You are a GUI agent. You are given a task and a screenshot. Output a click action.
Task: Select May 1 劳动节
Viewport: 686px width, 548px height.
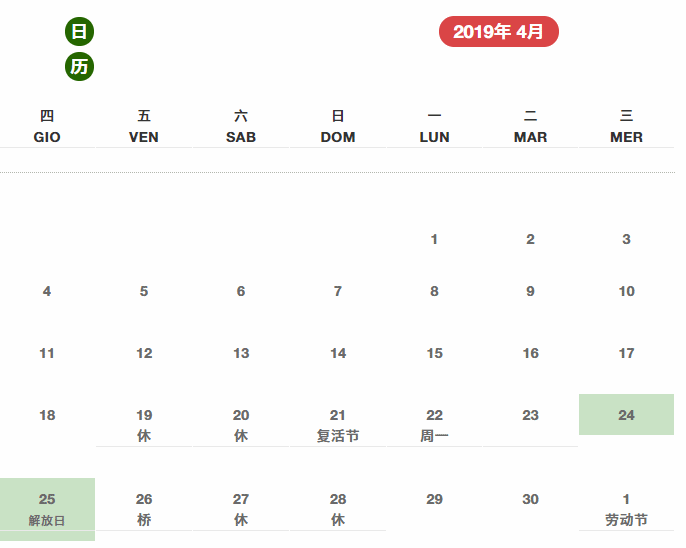[x=626, y=508]
